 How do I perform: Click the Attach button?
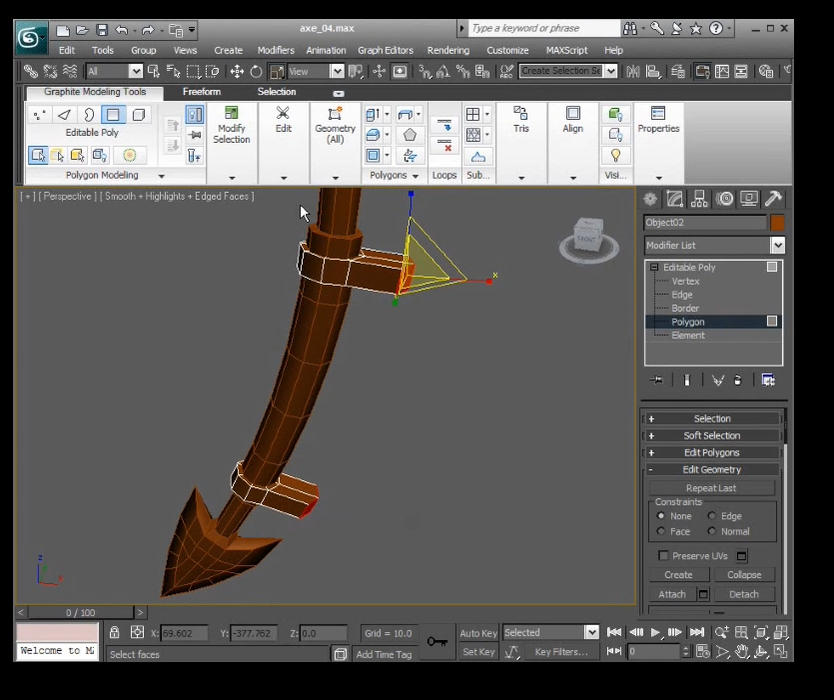[670, 593]
